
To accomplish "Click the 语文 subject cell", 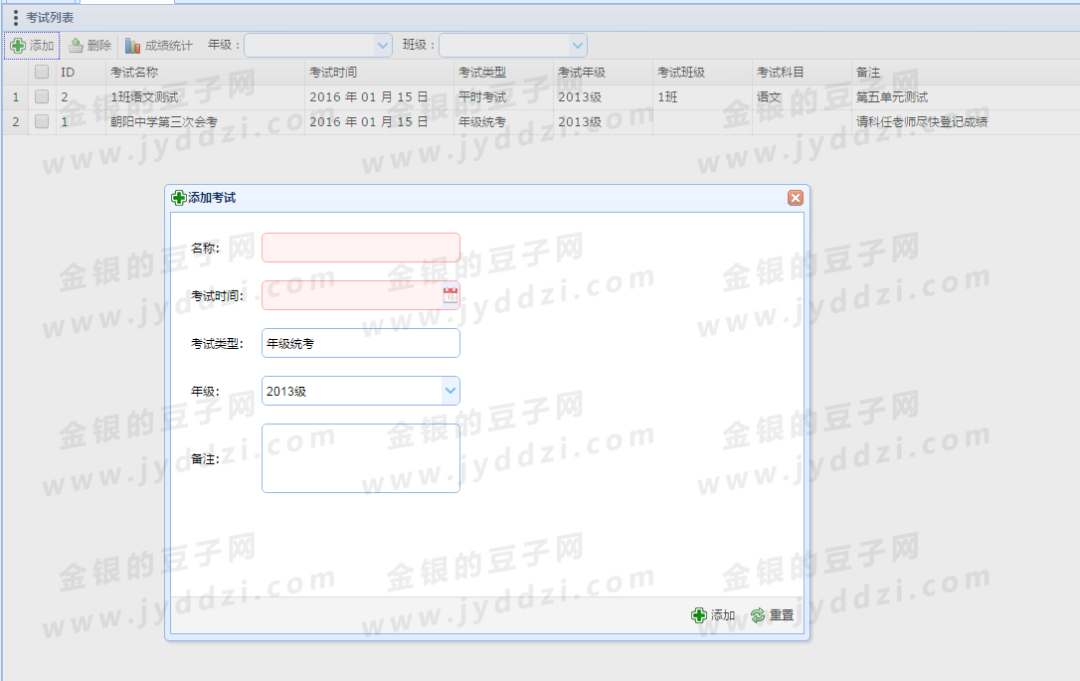I will tap(801, 97).
